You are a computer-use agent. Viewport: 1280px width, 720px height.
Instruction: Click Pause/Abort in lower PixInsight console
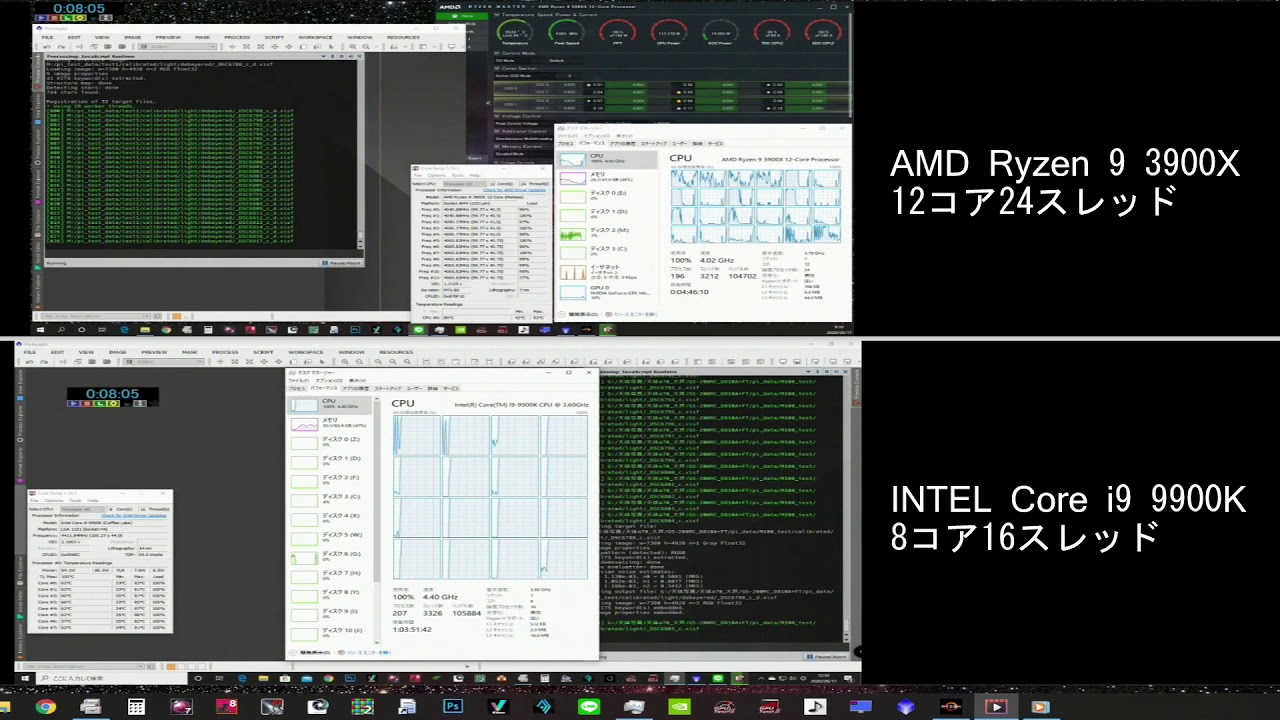pos(825,656)
